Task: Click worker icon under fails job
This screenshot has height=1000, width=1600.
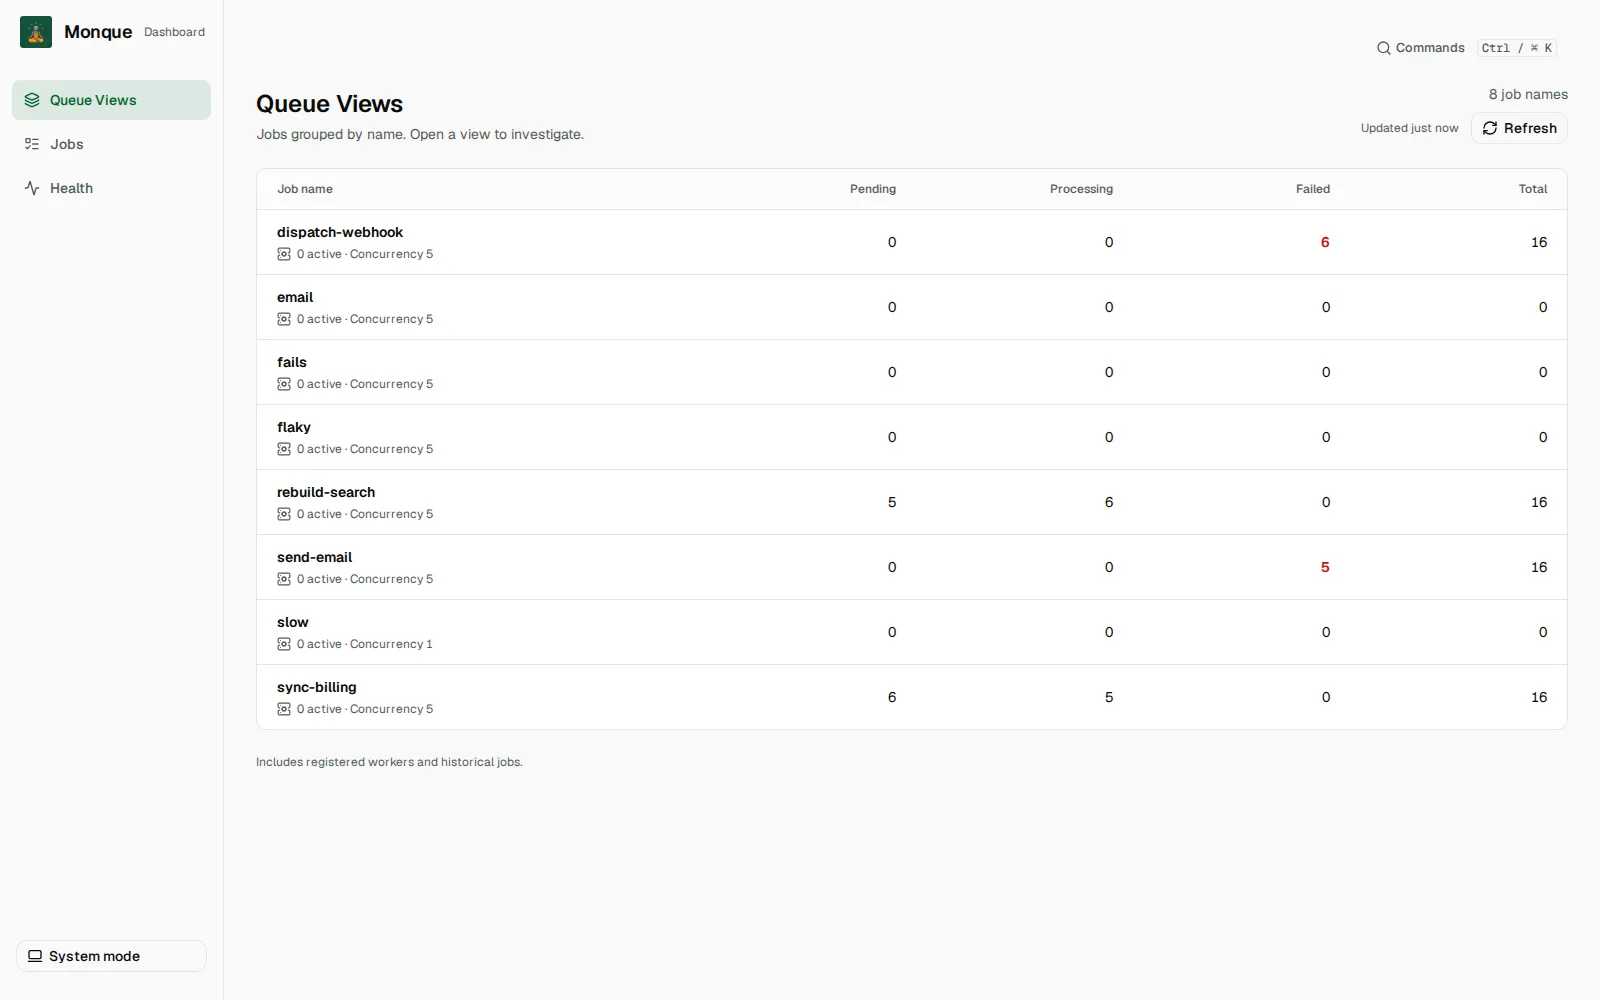Action: click(284, 384)
